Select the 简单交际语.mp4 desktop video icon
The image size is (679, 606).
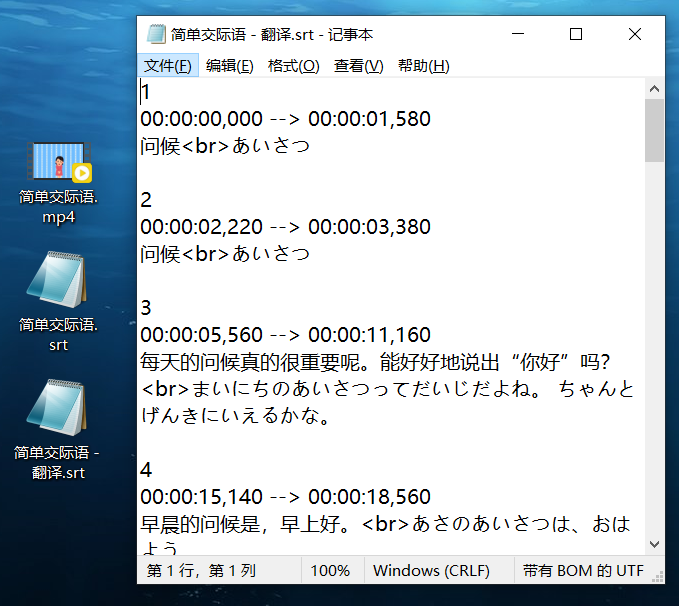click(58, 184)
